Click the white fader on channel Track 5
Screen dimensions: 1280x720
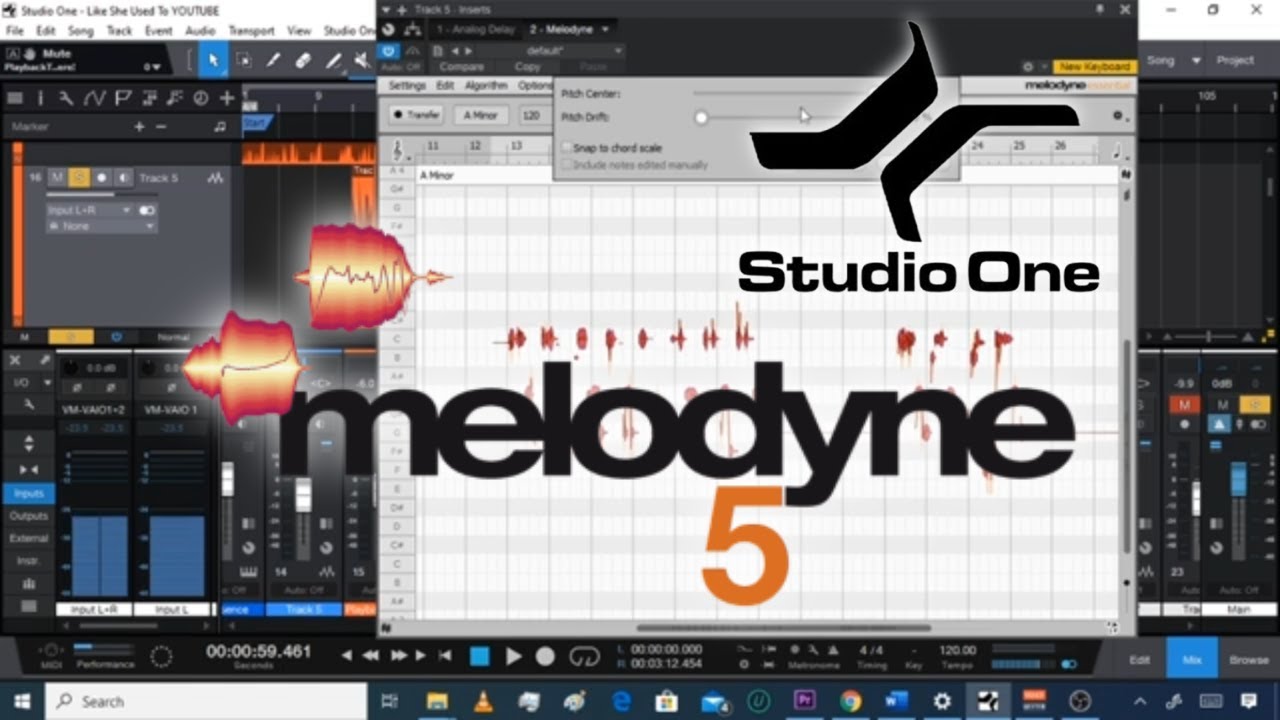[303, 497]
